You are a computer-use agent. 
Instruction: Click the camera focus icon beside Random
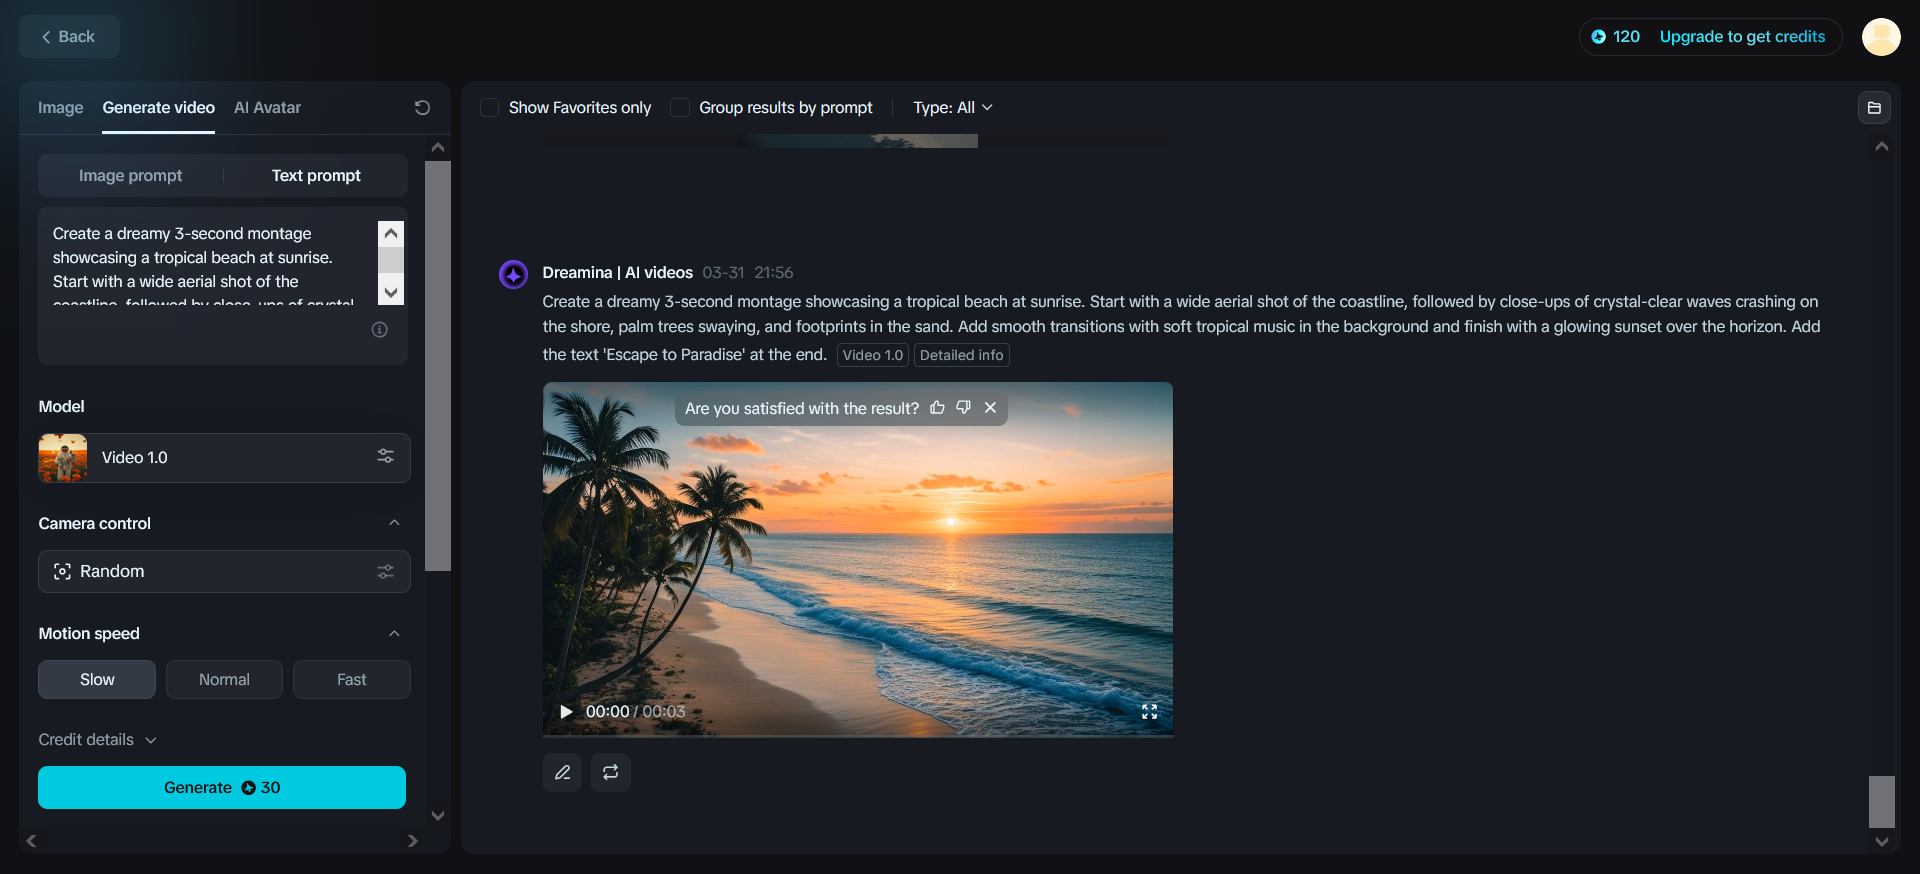click(x=62, y=571)
